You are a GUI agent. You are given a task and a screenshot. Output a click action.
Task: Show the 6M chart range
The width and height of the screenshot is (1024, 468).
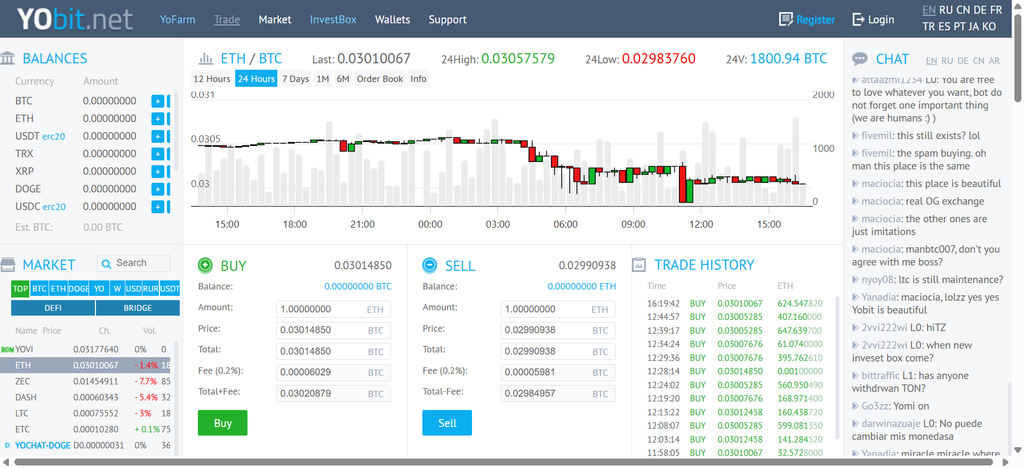coord(343,79)
